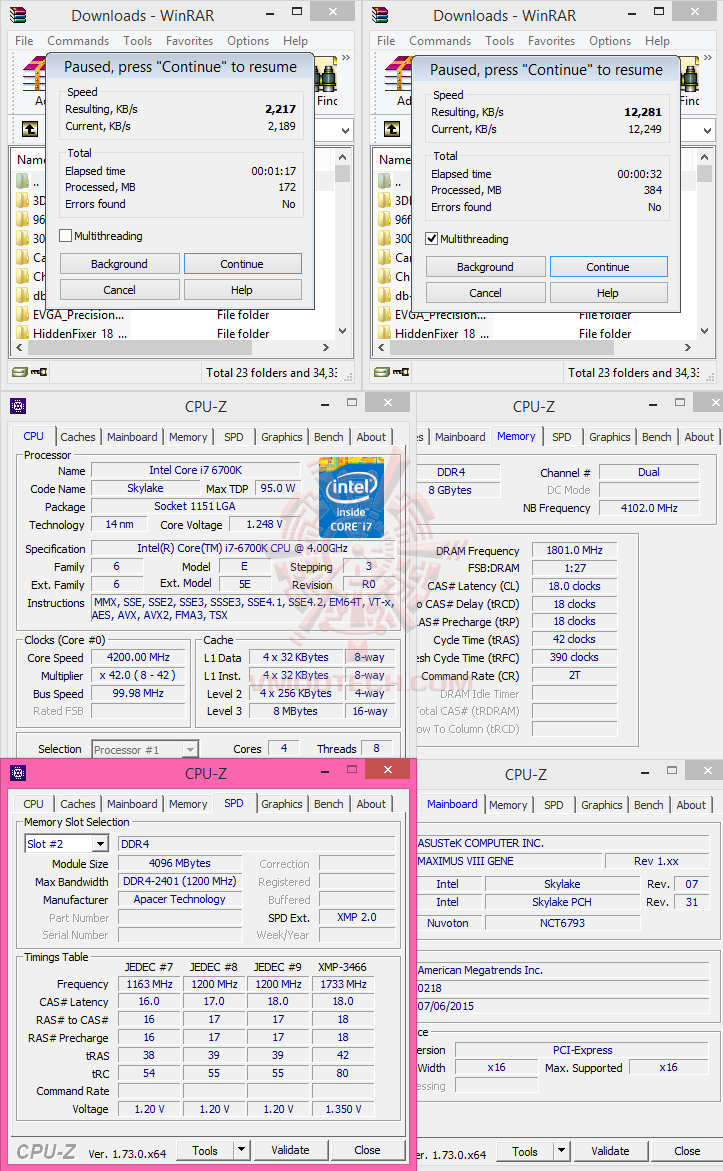Click the parent '..' folder icon in the right WinRAR
Screen dimensions: 723x1171
(x=385, y=181)
